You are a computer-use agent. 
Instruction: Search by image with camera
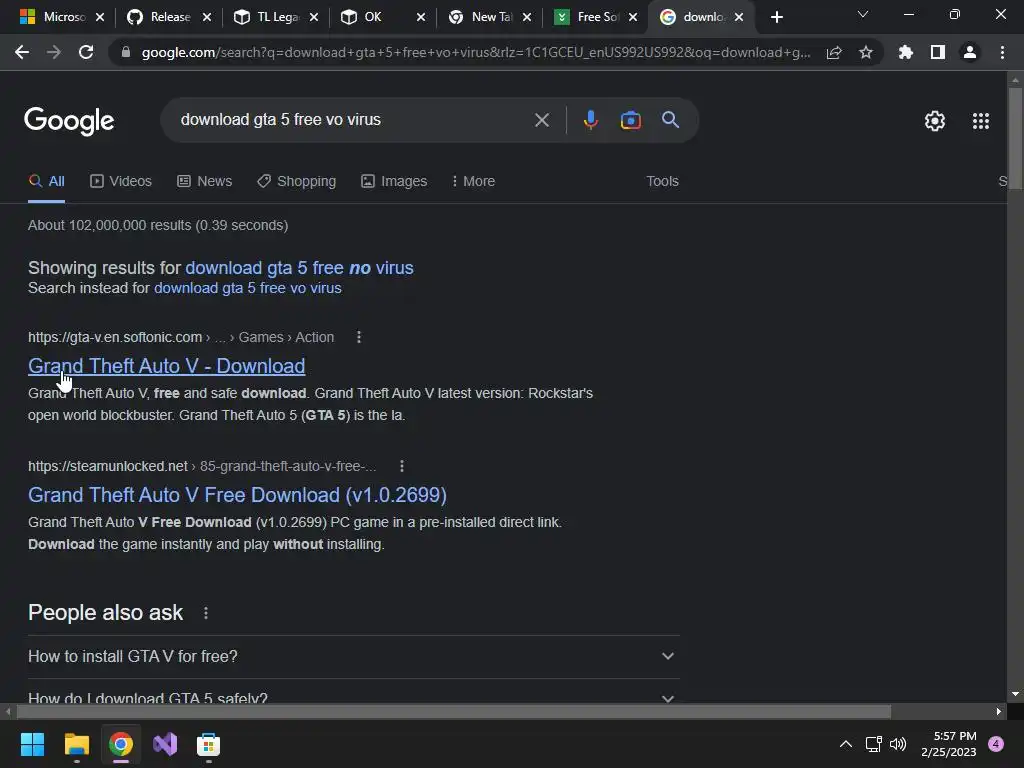pyautogui.click(x=630, y=120)
